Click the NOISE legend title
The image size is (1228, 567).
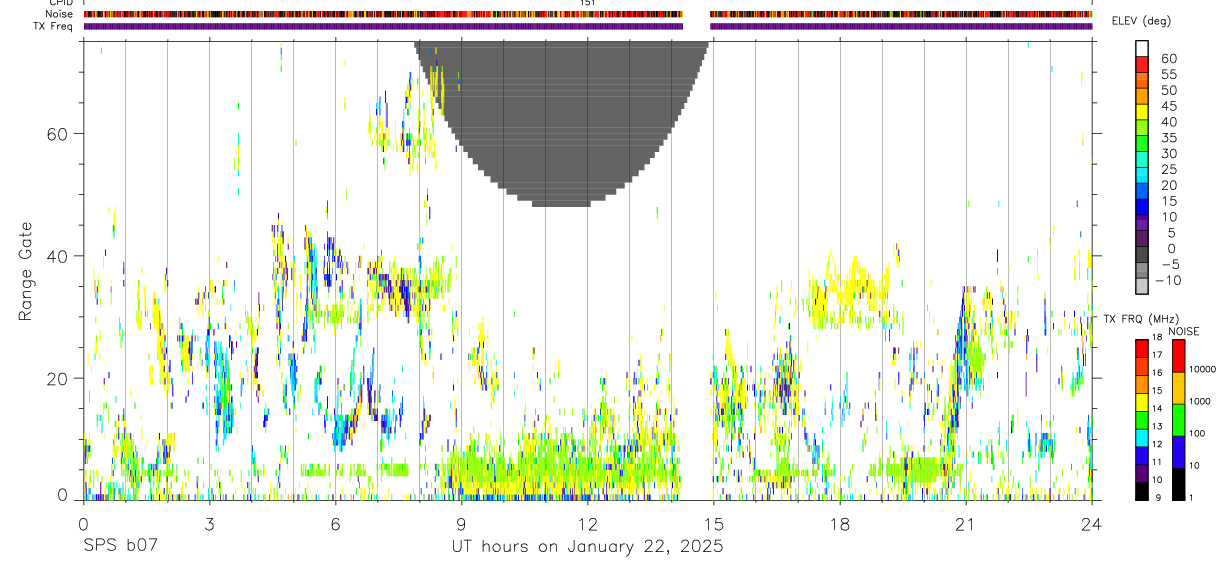[1184, 331]
